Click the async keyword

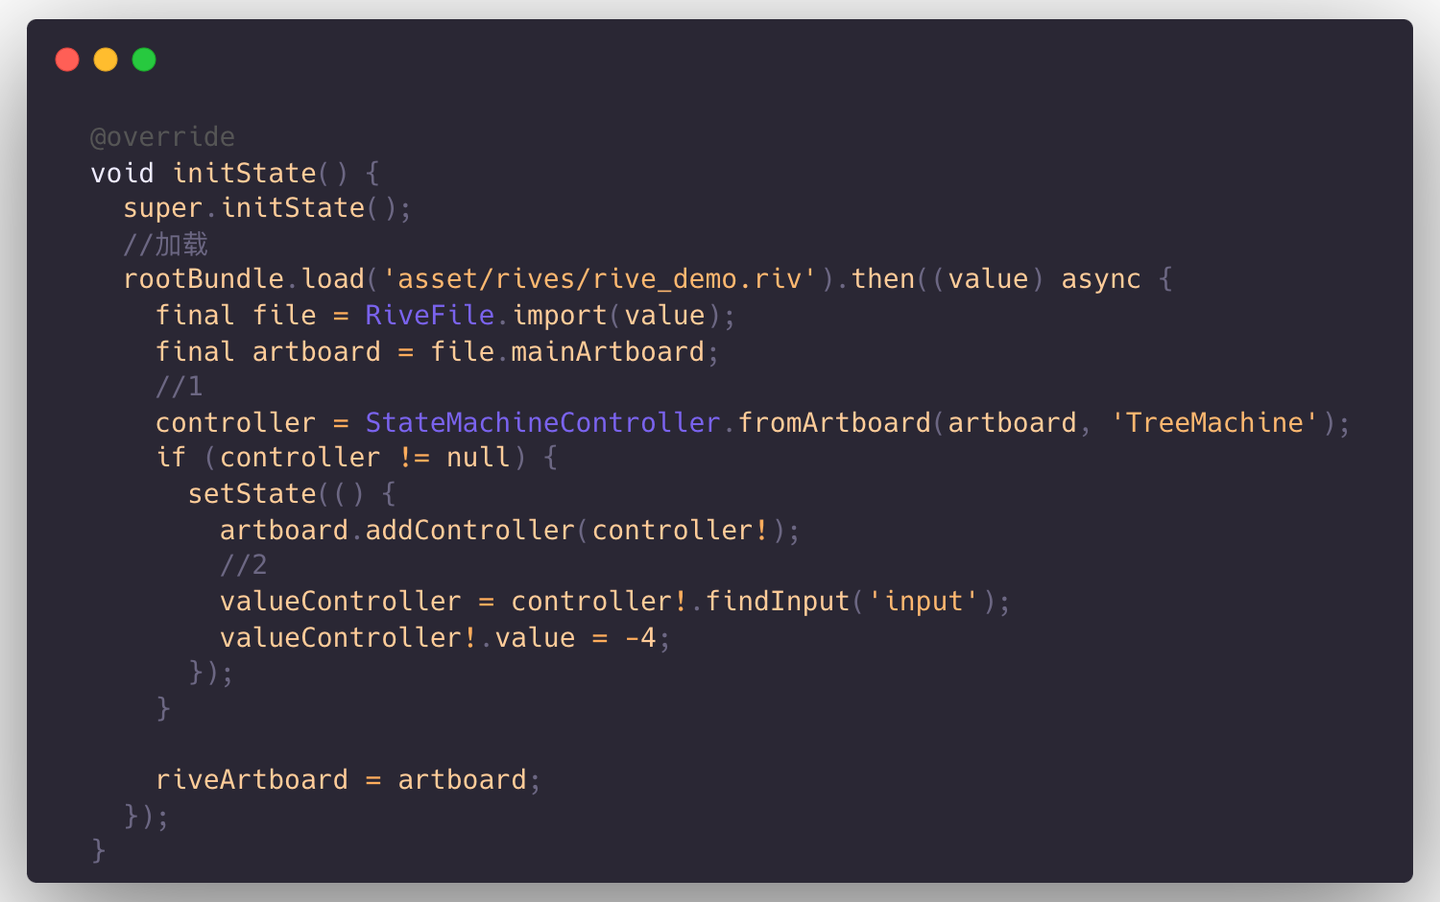click(1100, 279)
